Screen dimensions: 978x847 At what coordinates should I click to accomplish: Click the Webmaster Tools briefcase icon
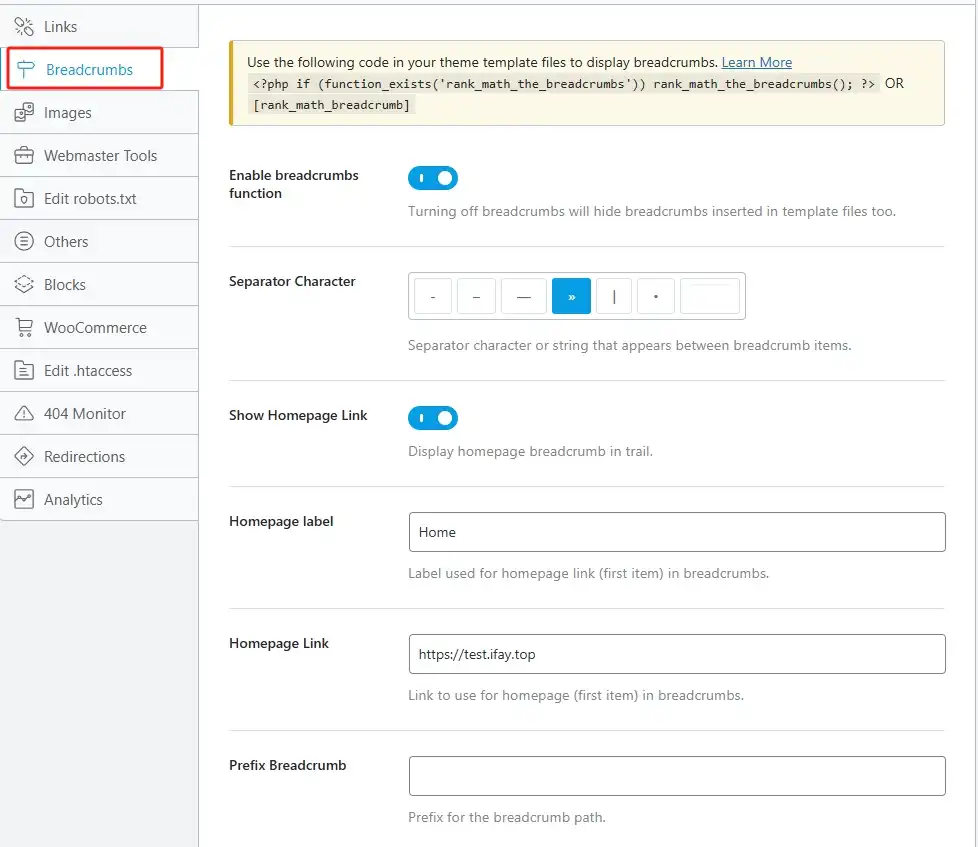[24, 155]
